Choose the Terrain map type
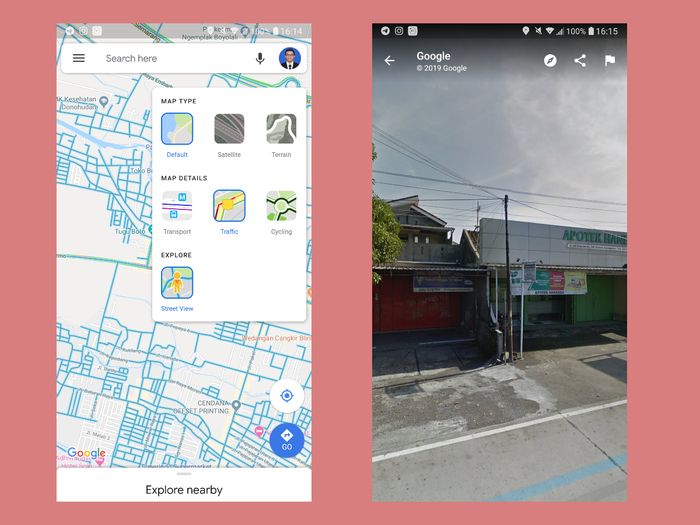This screenshot has height=525, width=700. 281,129
